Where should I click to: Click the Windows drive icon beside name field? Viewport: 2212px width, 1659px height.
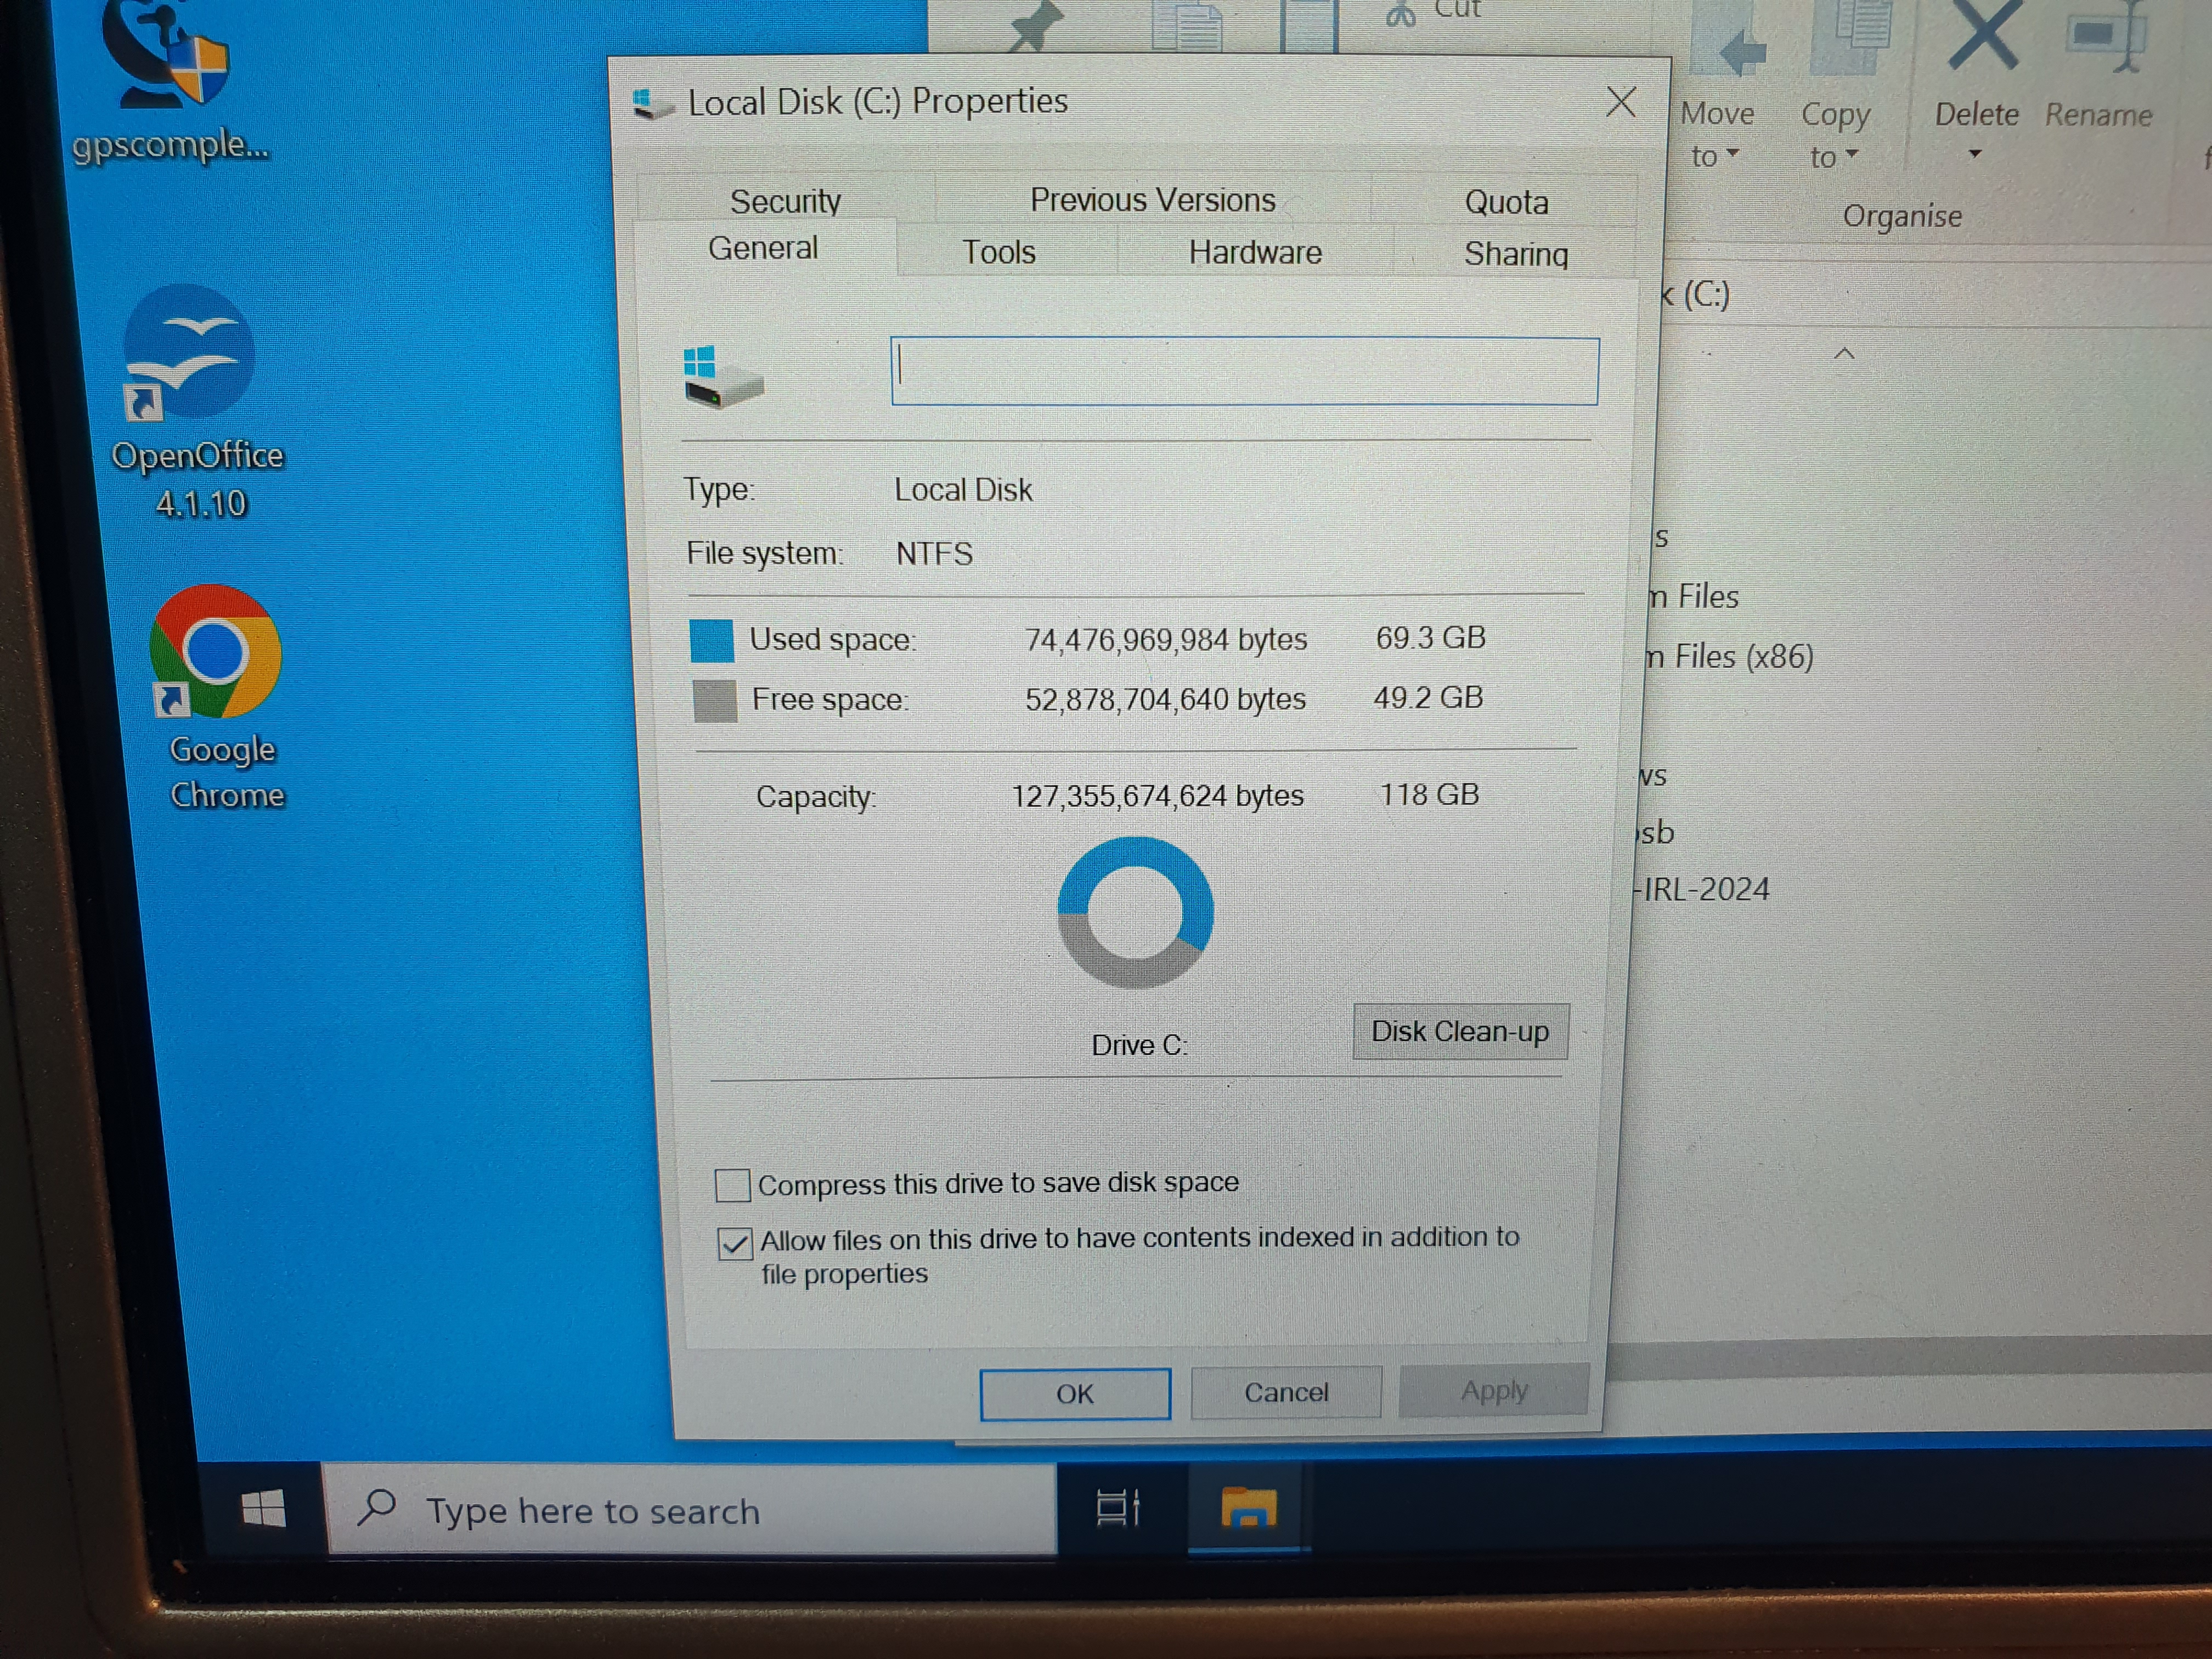coord(723,376)
